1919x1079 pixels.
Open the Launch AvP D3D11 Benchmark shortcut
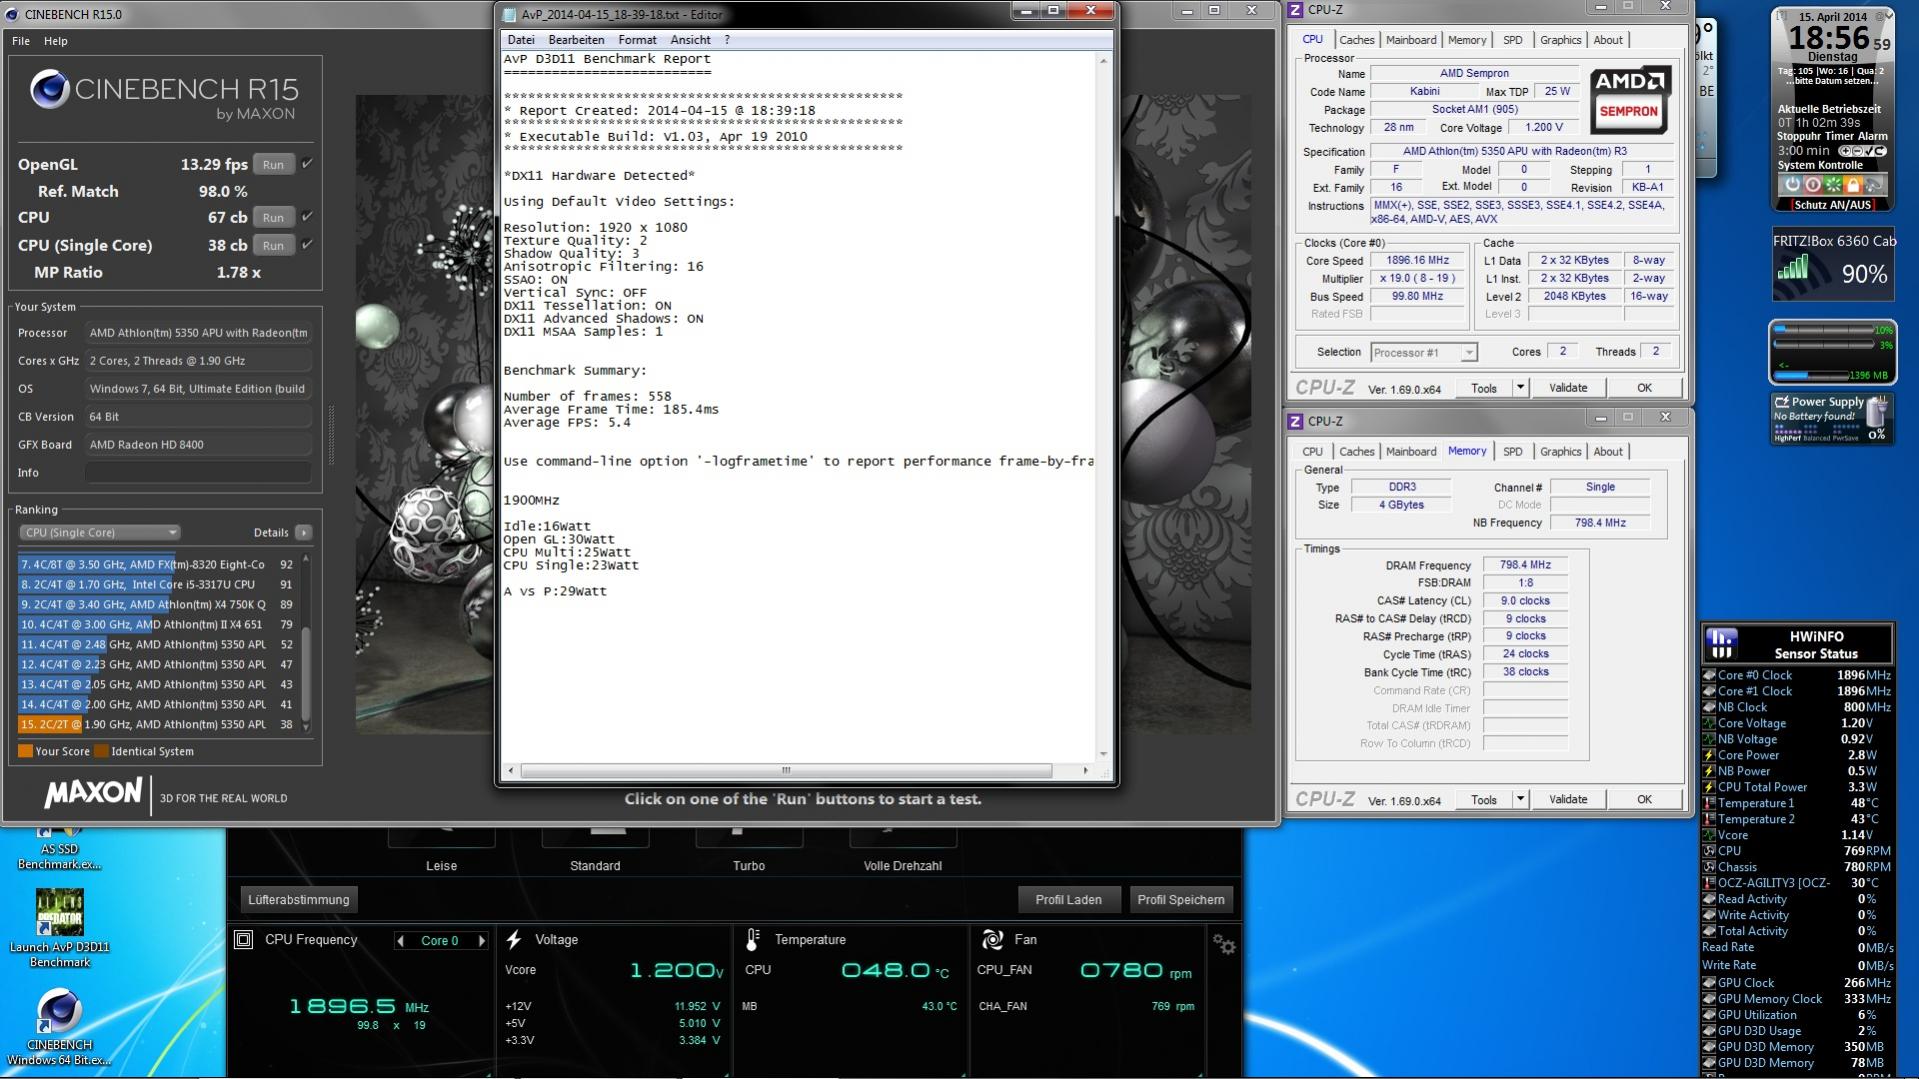pyautogui.click(x=59, y=928)
